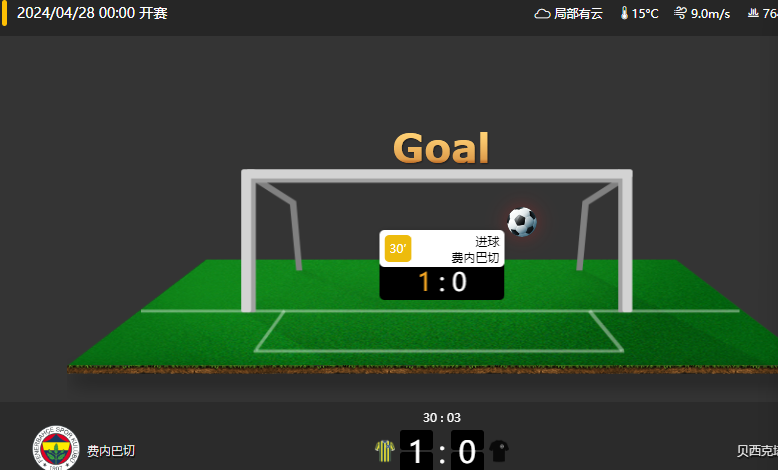This screenshot has width=778, height=470.
Task: Click the 进球 label in the event popup
Action: click(x=487, y=242)
